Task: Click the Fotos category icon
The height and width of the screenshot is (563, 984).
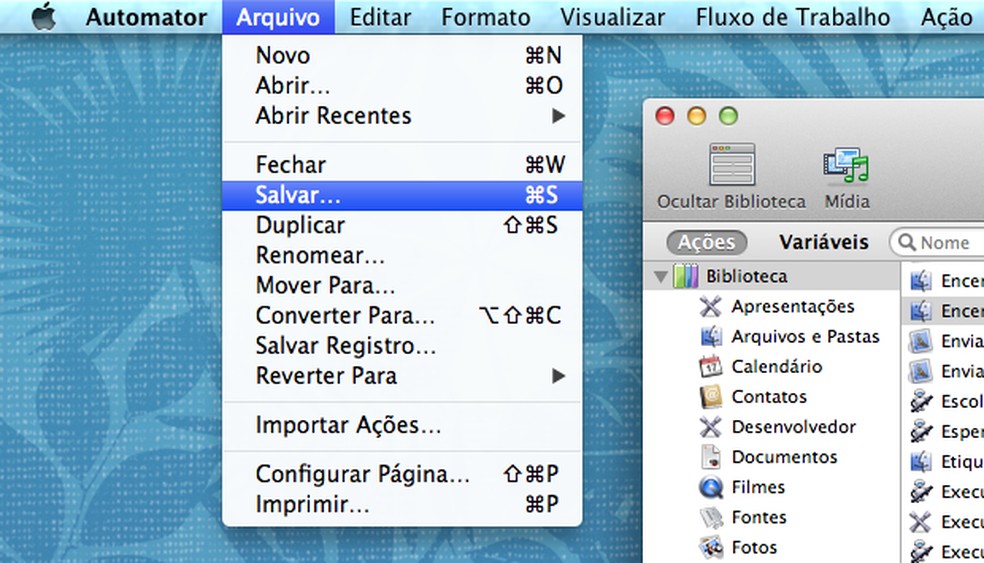Action: [712, 547]
